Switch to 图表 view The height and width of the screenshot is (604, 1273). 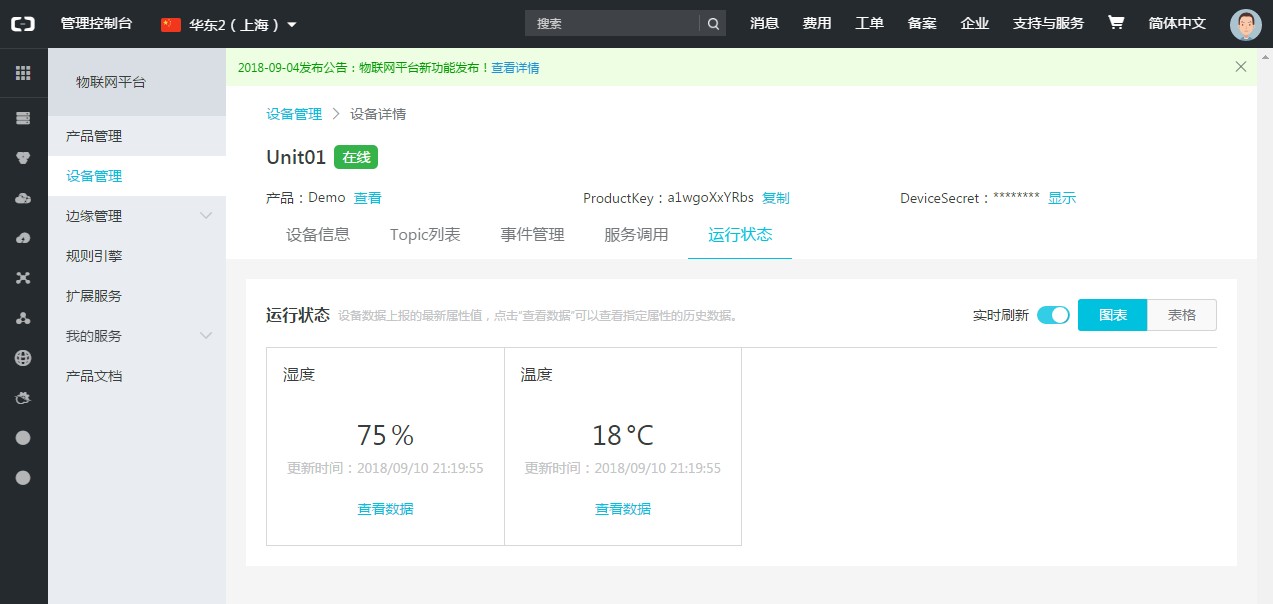(1112, 315)
